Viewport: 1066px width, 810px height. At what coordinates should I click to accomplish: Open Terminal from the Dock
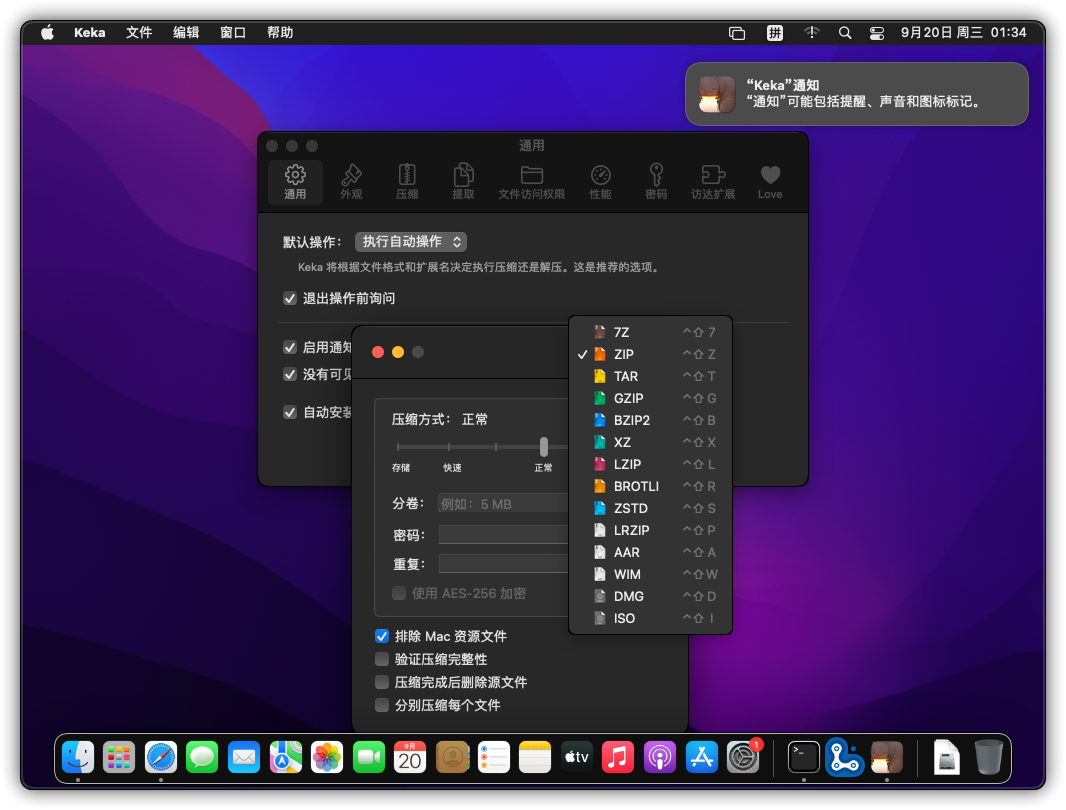coord(804,757)
